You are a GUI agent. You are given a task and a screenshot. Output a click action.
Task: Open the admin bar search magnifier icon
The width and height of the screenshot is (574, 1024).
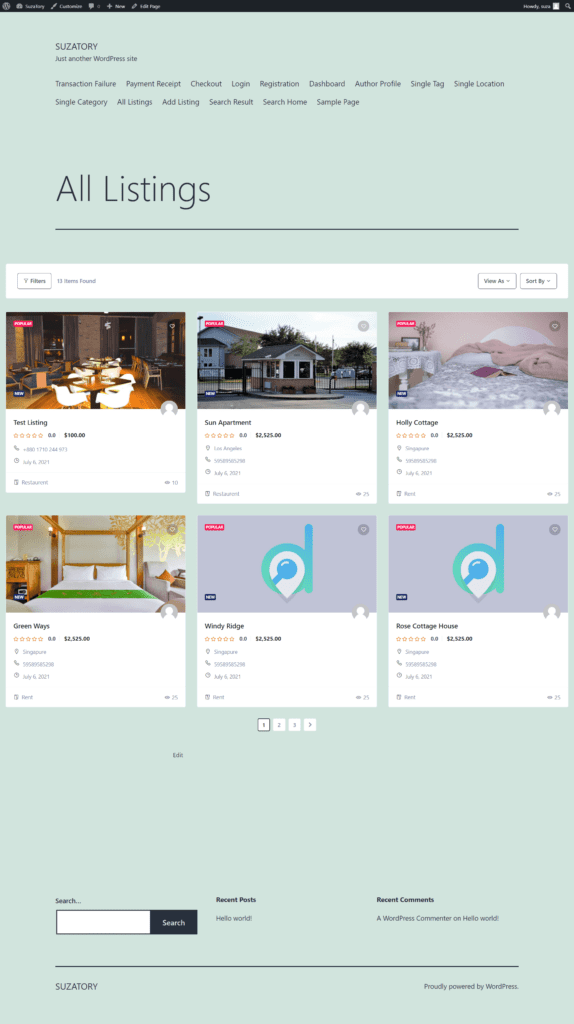[567, 6]
